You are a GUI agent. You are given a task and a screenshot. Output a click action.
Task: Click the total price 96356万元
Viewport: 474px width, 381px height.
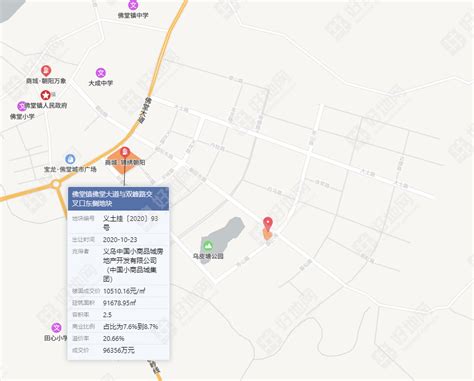pyautogui.click(x=119, y=350)
